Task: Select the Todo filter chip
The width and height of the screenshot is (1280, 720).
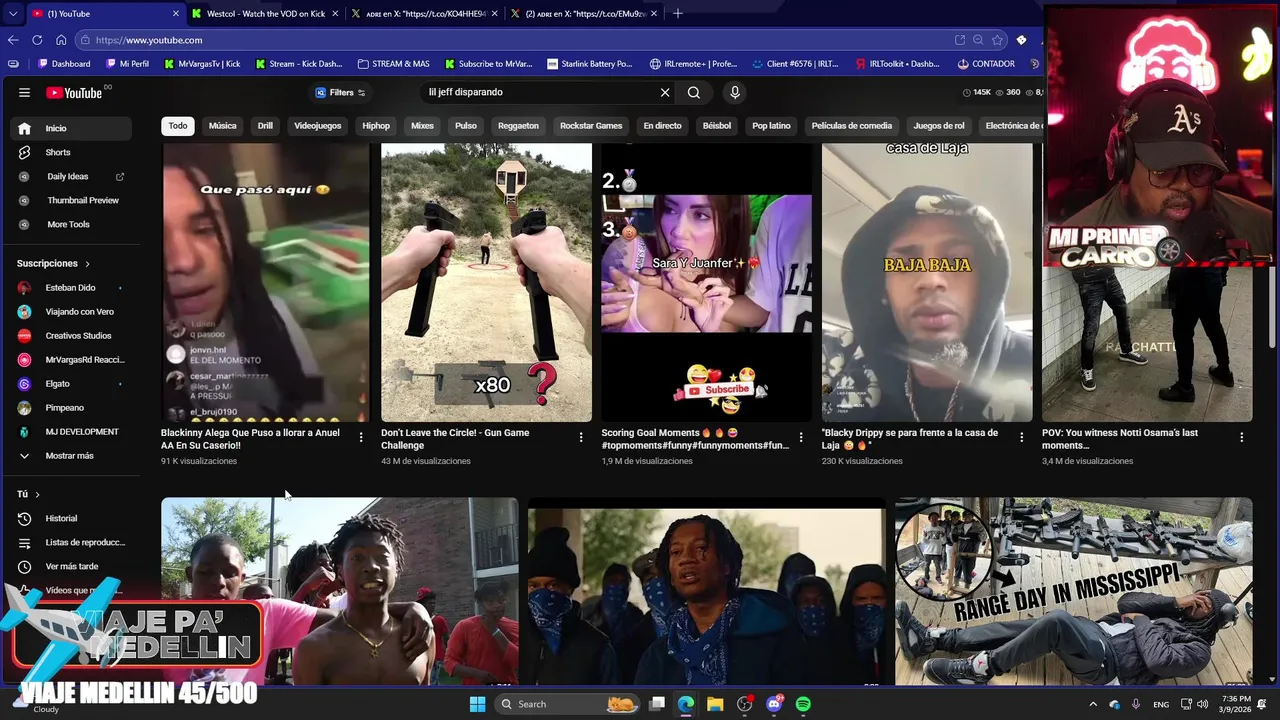Action: point(178,126)
